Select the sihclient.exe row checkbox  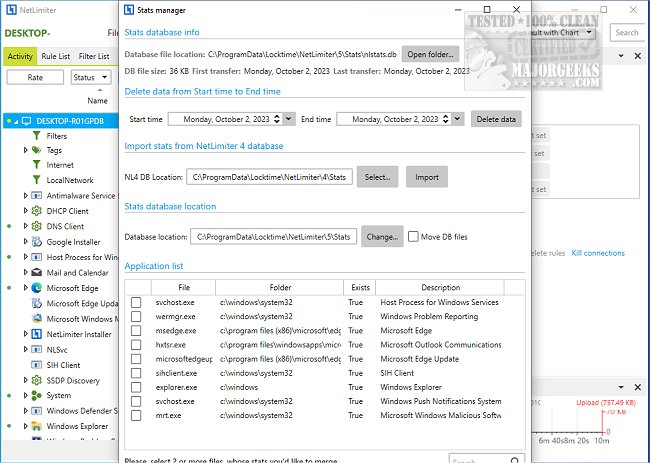(x=136, y=373)
